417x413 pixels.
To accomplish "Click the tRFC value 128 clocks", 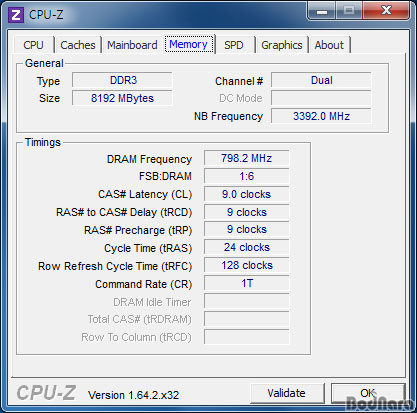I will [x=247, y=265].
